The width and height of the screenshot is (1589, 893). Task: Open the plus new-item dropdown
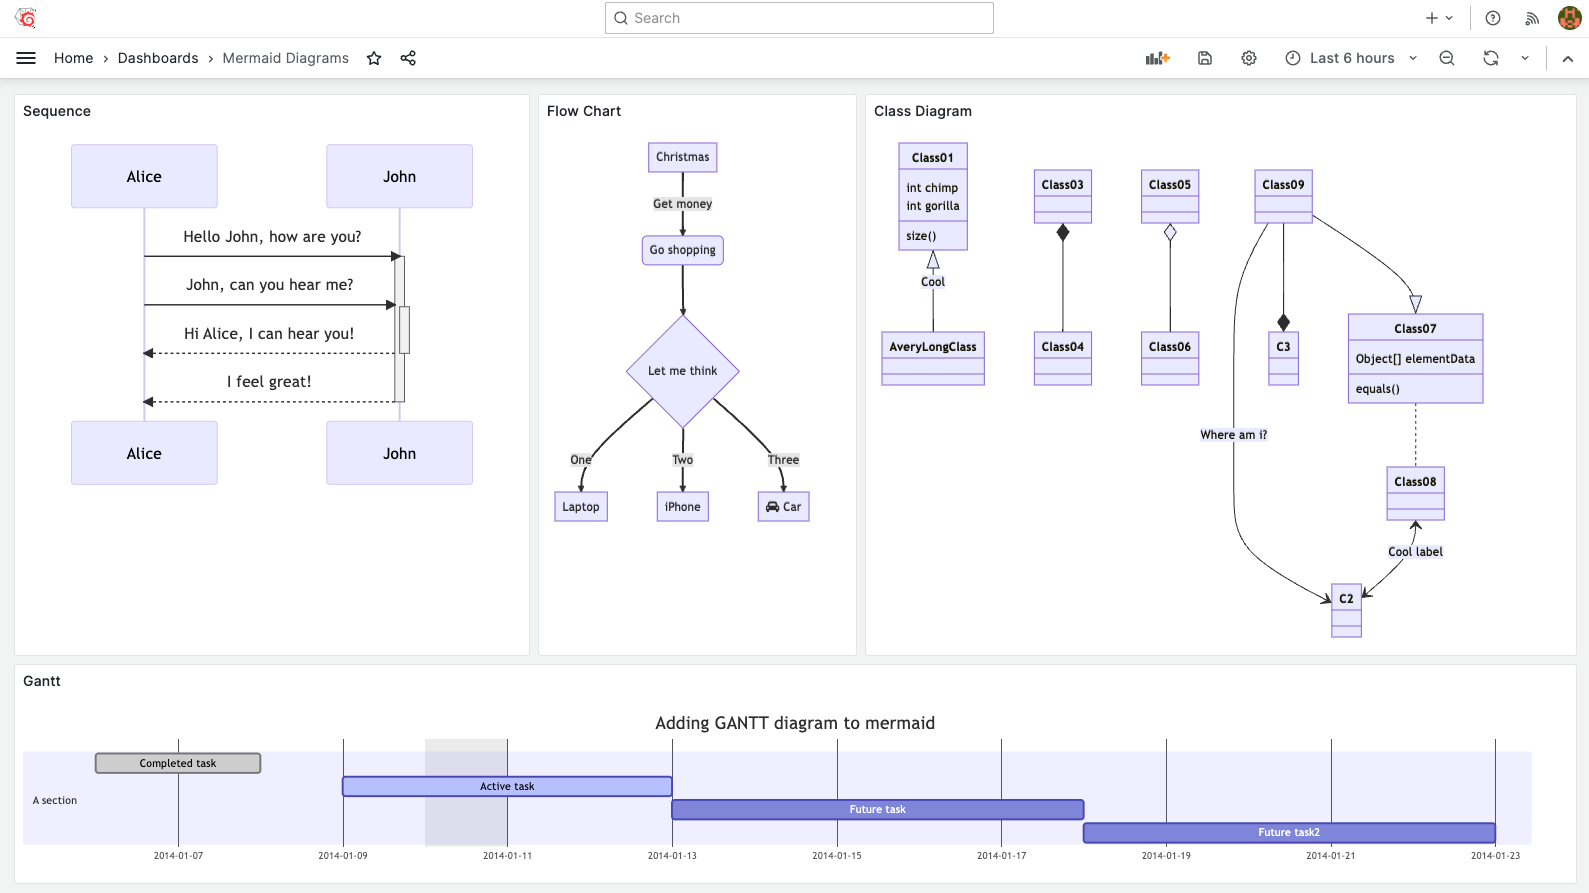pyautogui.click(x=1439, y=18)
